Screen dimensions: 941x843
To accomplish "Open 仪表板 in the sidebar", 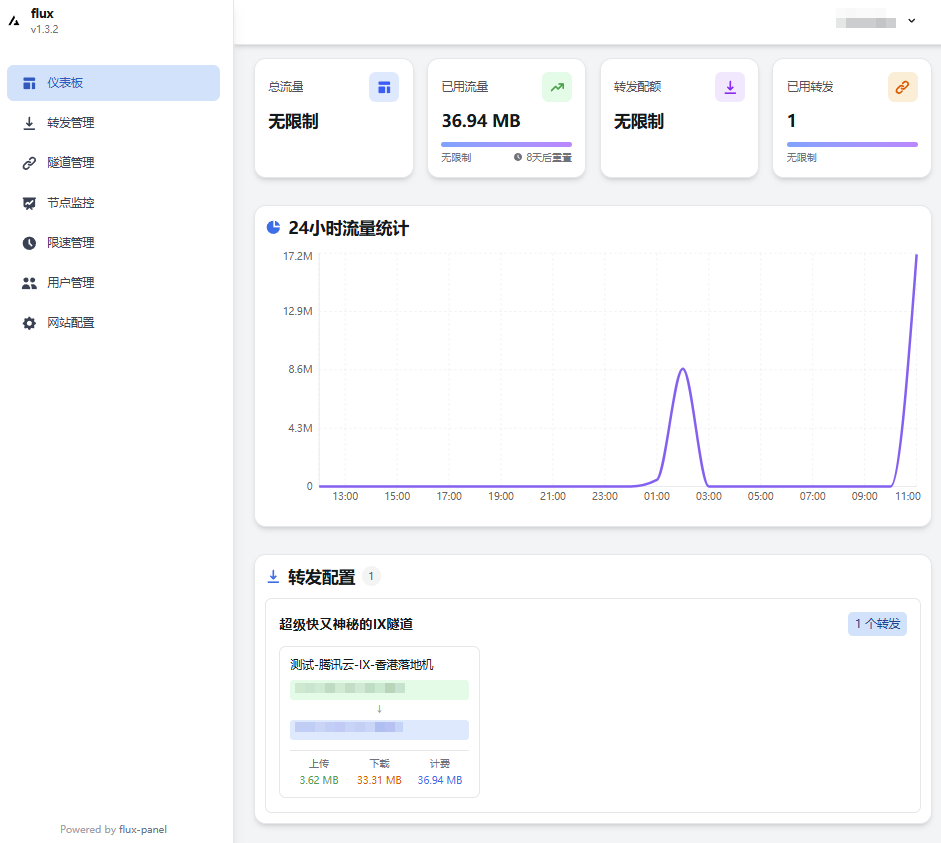I will pos(71,83).
